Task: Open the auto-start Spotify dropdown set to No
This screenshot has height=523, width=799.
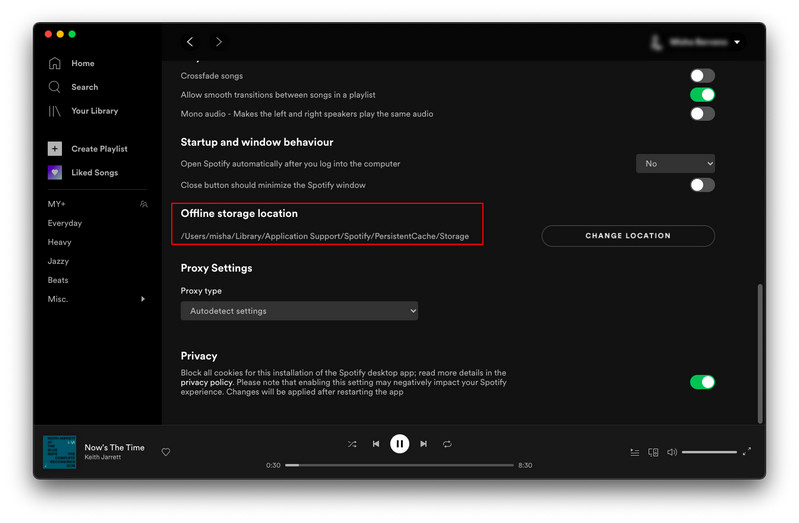Action: tap(675, 163)
